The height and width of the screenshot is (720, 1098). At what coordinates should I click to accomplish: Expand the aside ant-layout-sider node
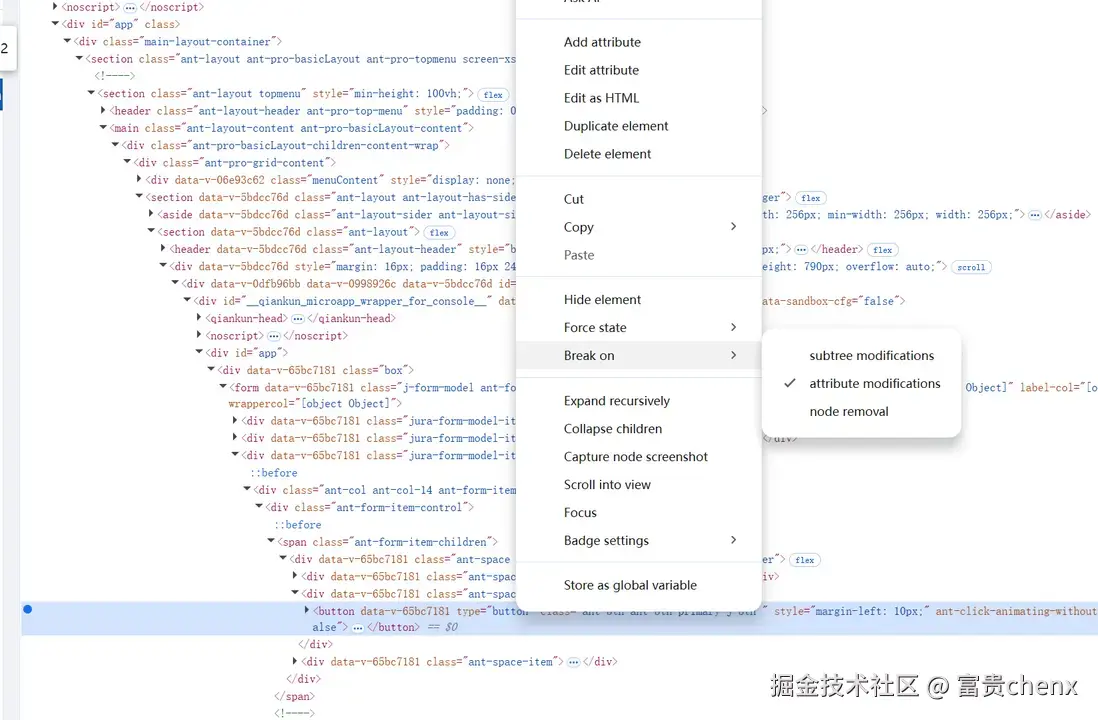151,214
